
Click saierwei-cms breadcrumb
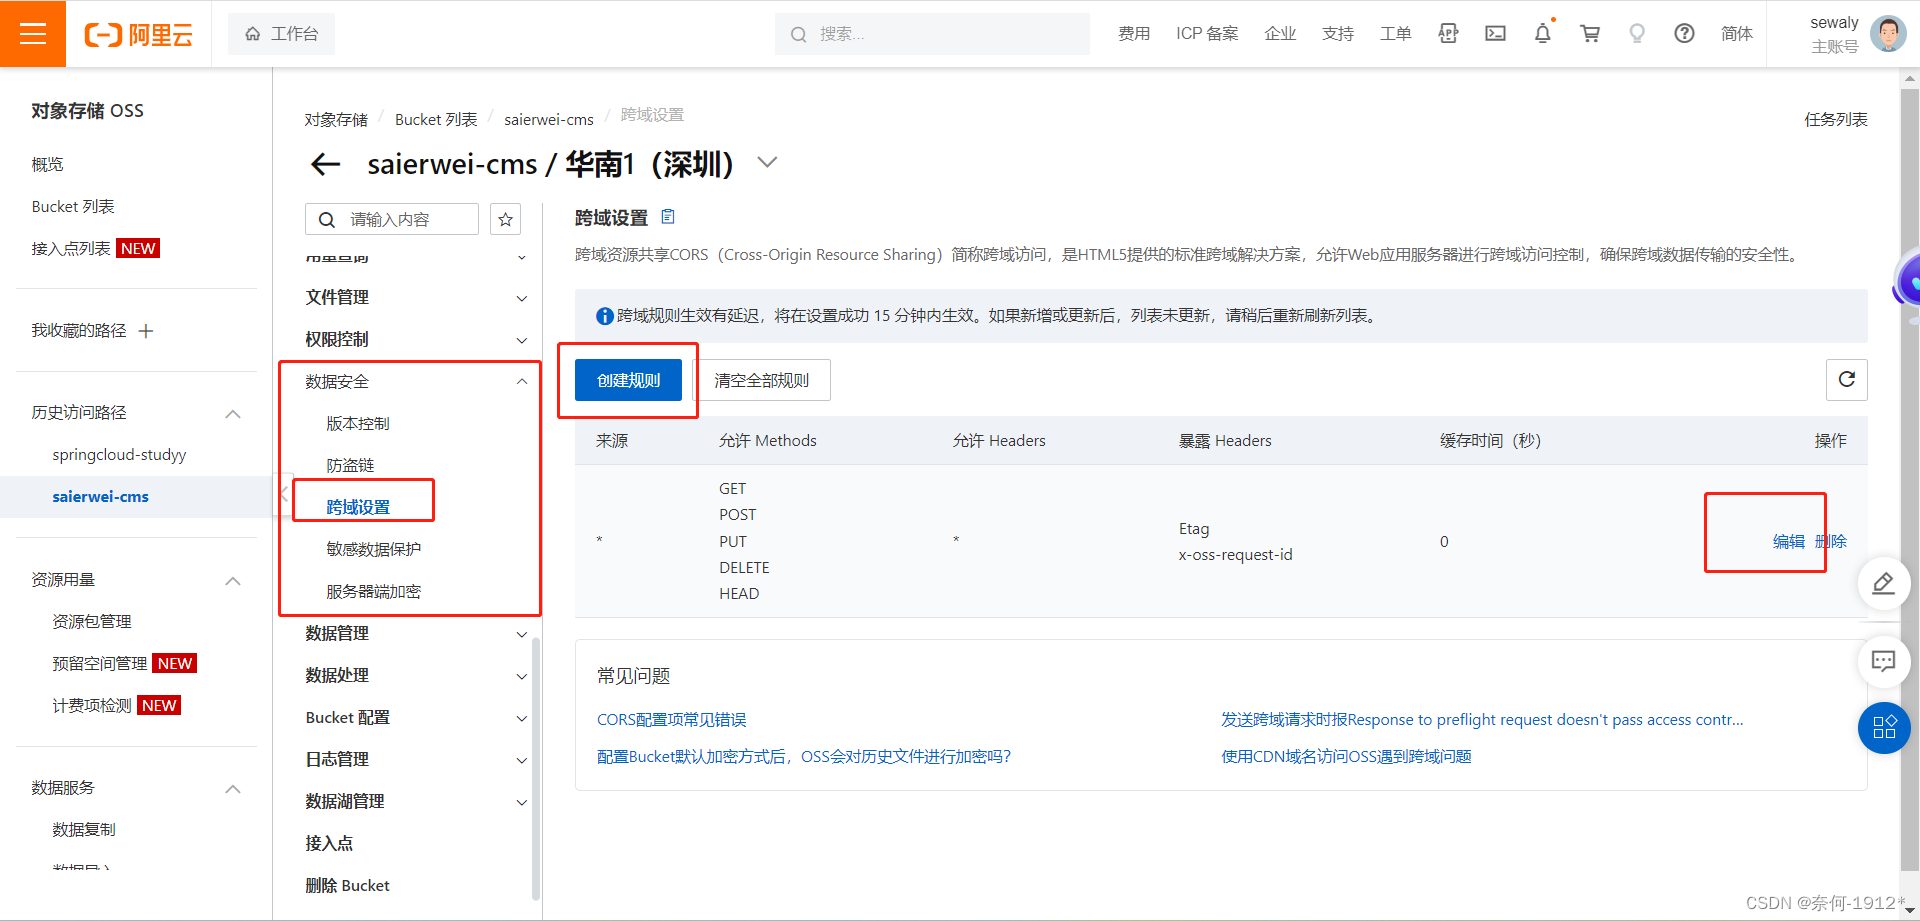(x=549, y=119)
